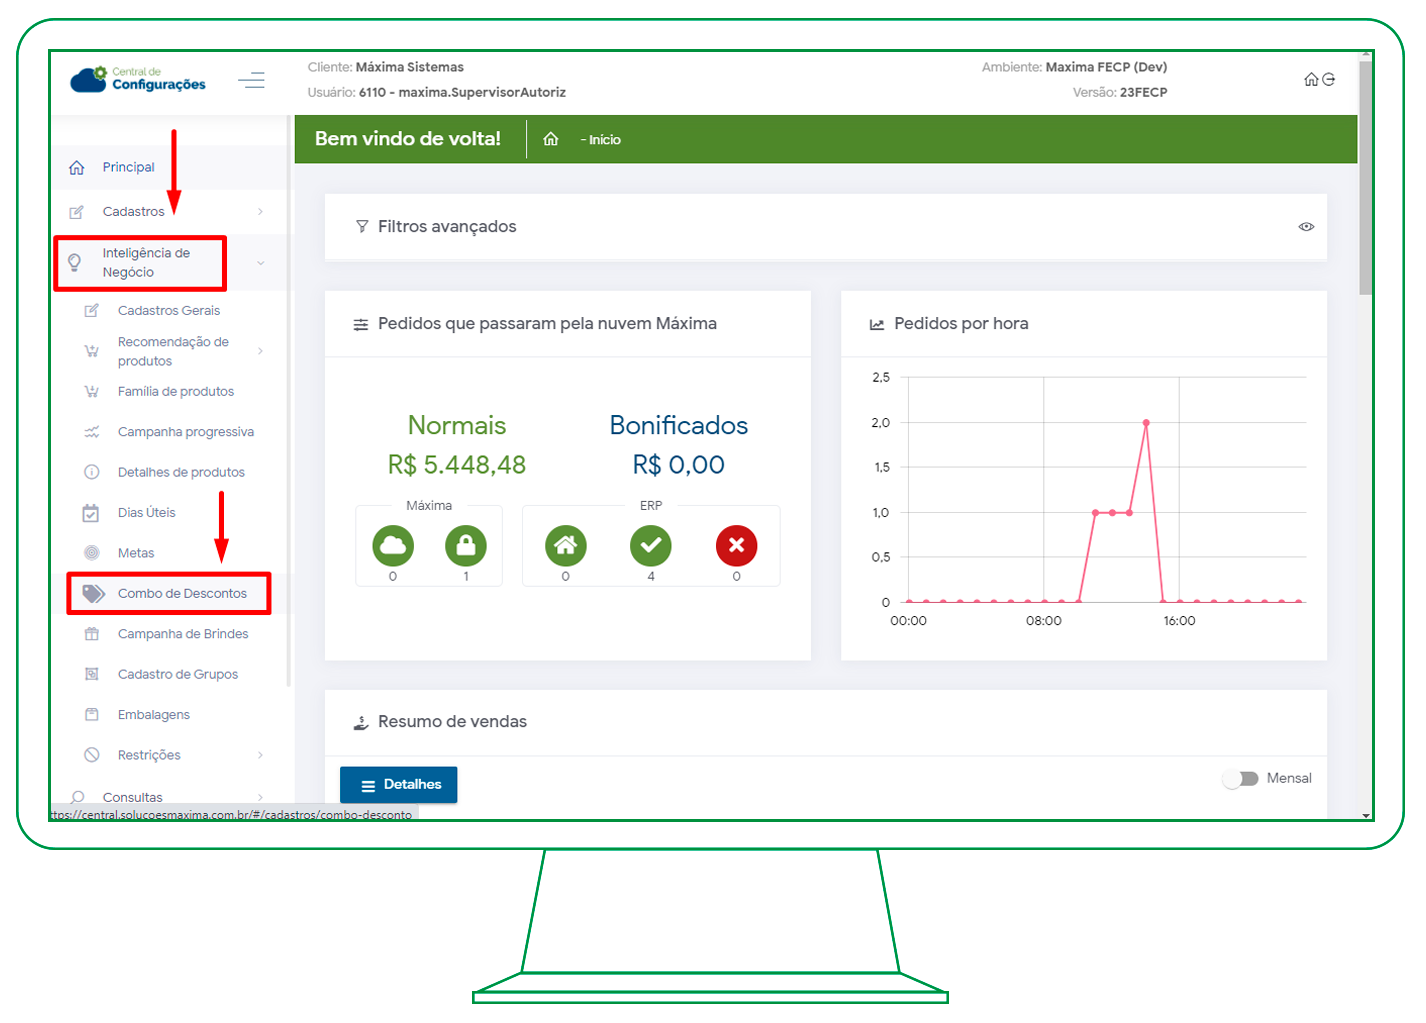
Task: Click the home icon in green breadcrumb bar
Action: [551, 140]
